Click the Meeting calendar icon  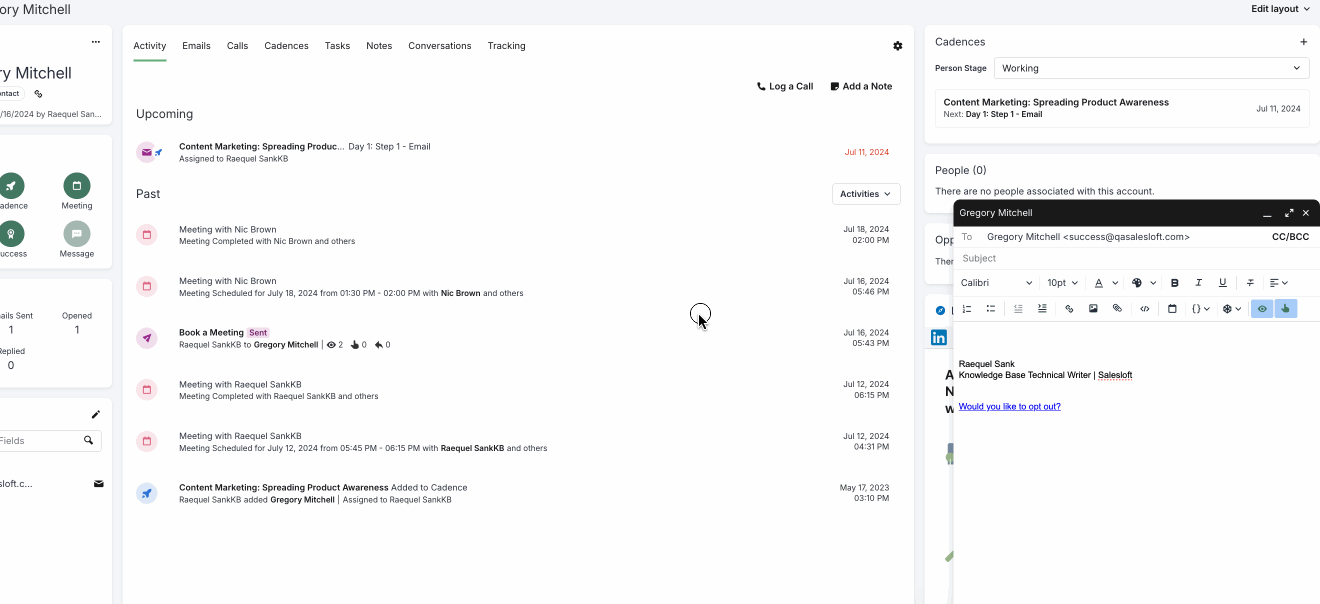pos(76,186)
